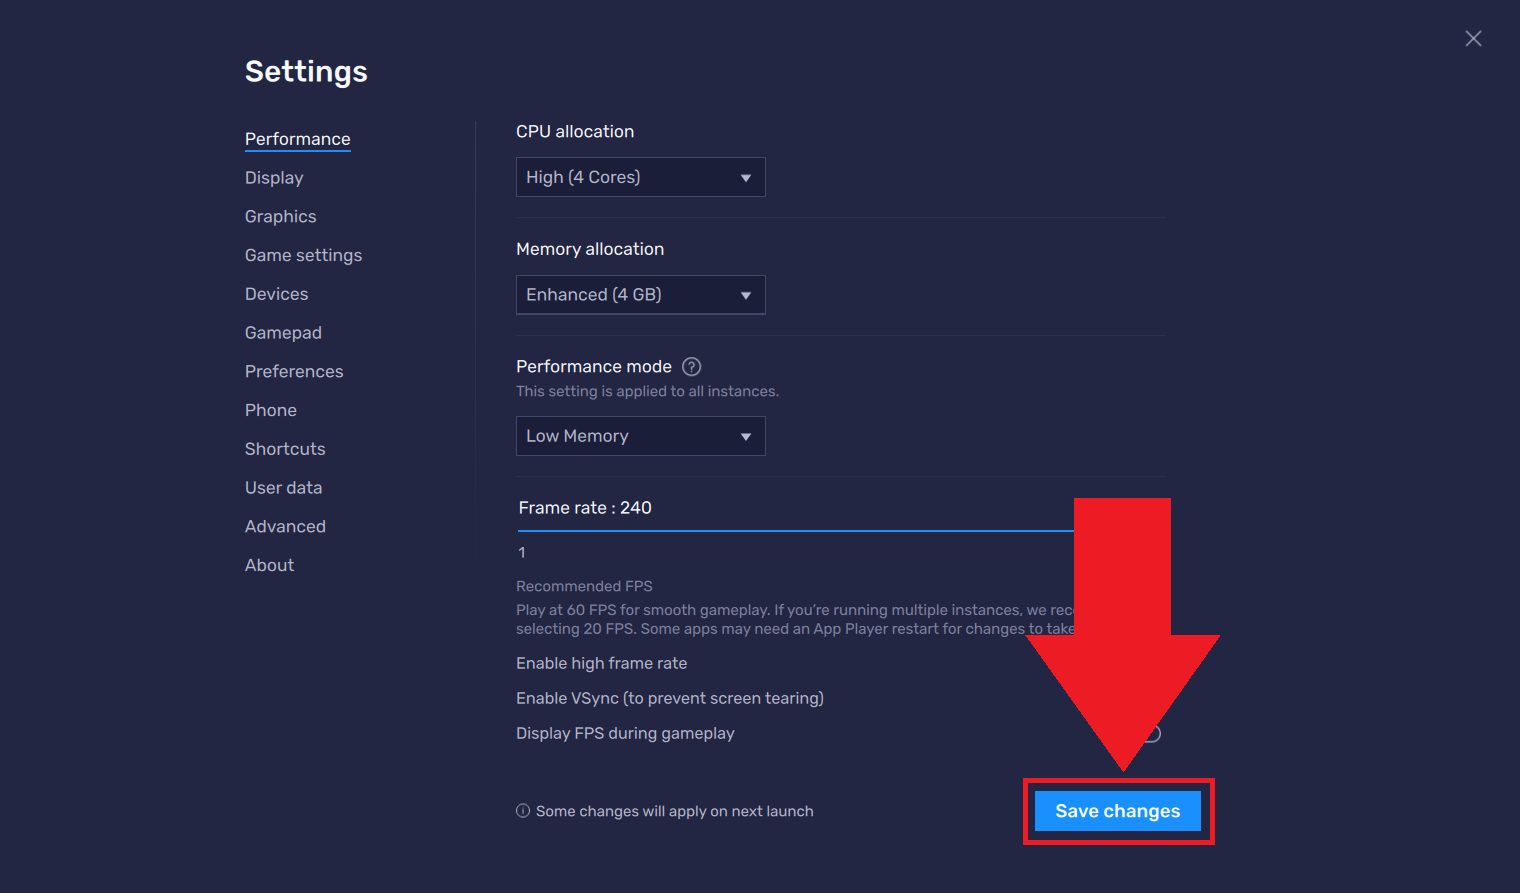This screenshot has width=1520, height=893.
Task: Open the Advanced settings section
Action: (x=285, y=527)
